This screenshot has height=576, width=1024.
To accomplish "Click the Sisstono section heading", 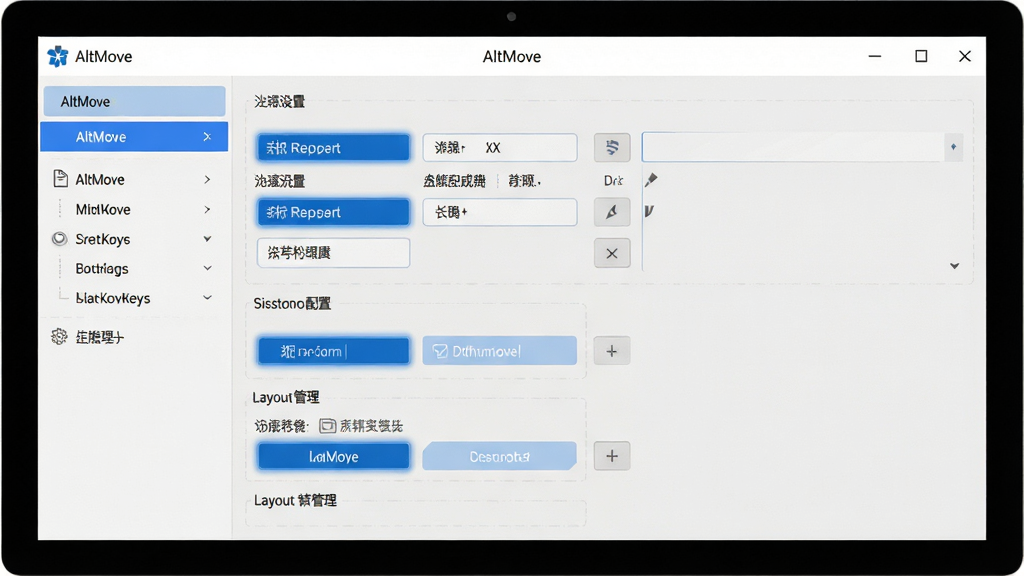I will pyautogui.click(x=293, y=304).
